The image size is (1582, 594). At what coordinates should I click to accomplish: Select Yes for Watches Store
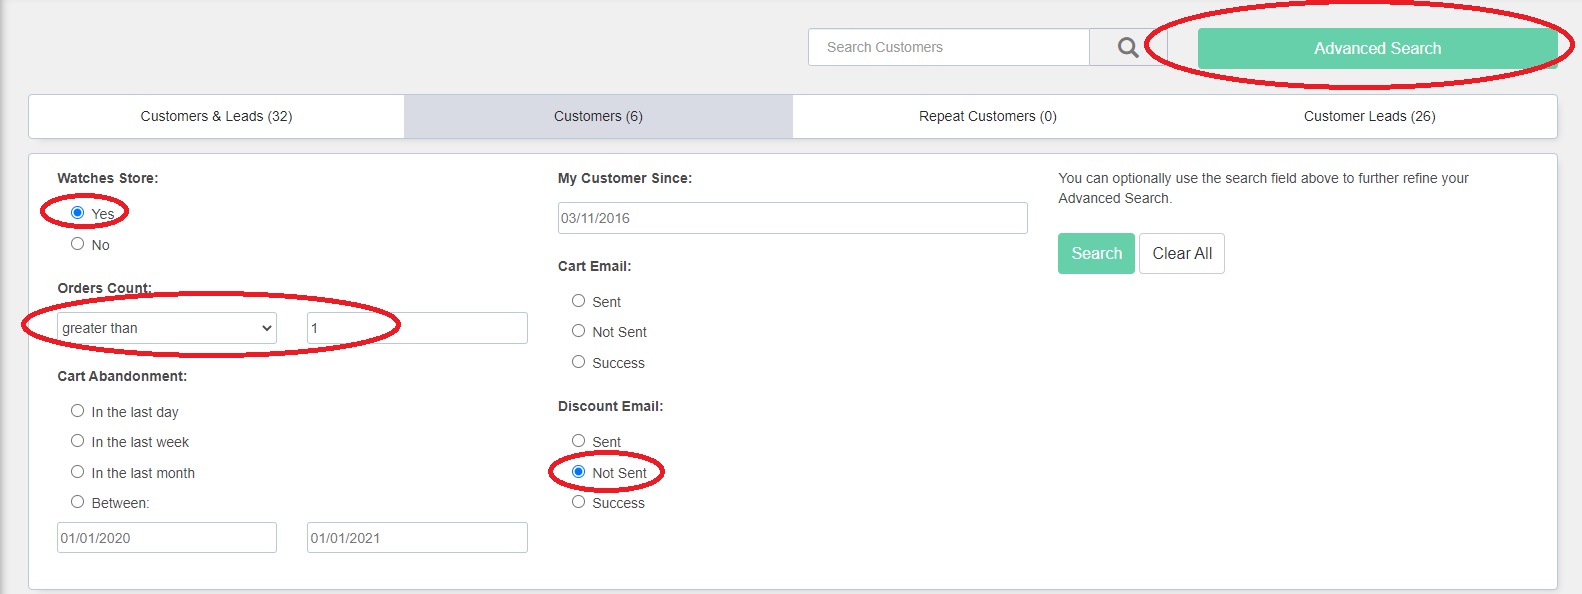[77, 212]
